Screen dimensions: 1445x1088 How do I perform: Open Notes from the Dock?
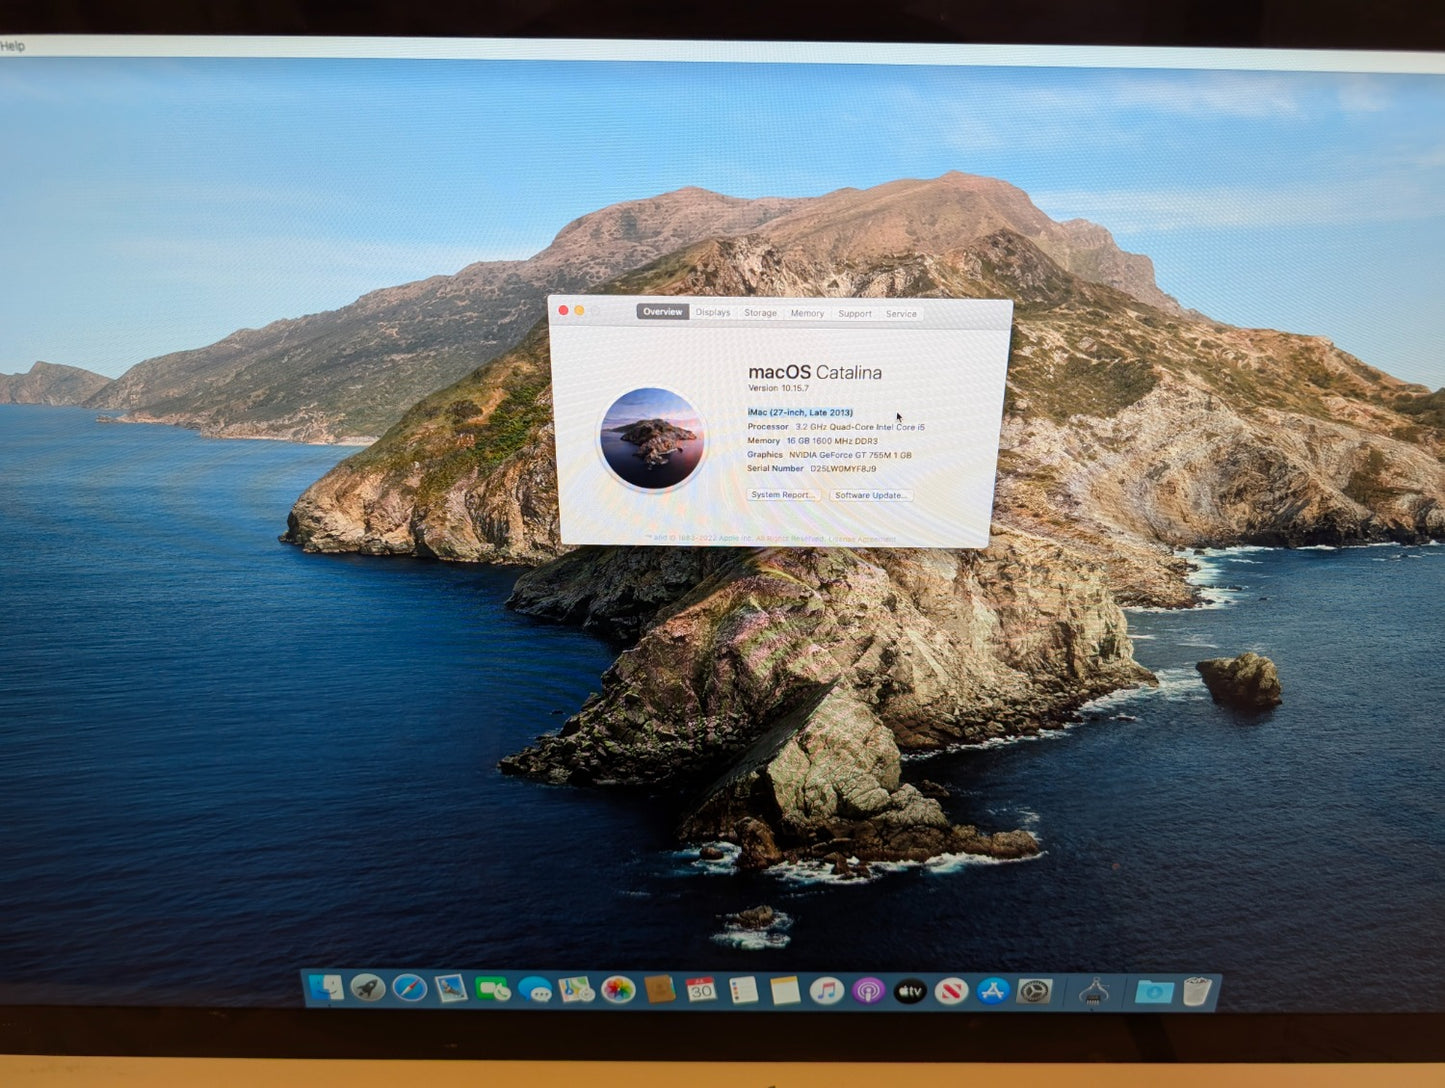pos(785,990)
